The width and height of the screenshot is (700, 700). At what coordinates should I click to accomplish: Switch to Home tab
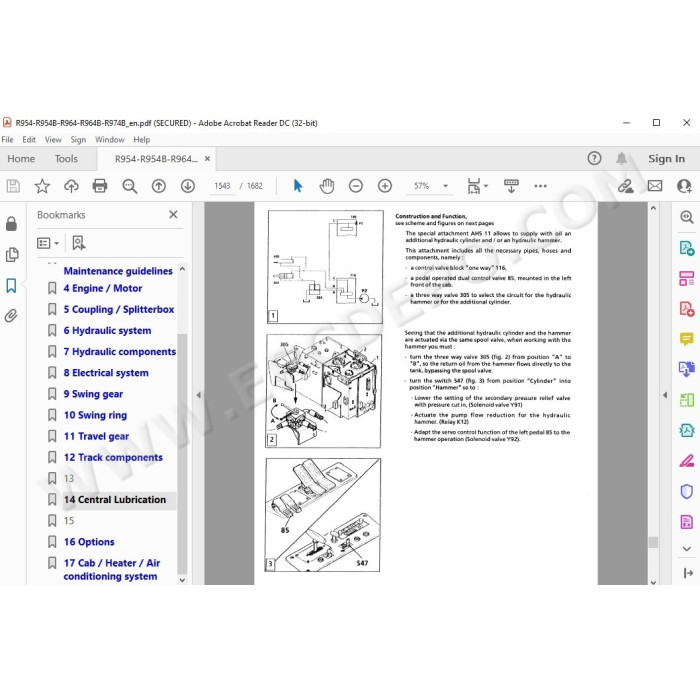[21, 159]
